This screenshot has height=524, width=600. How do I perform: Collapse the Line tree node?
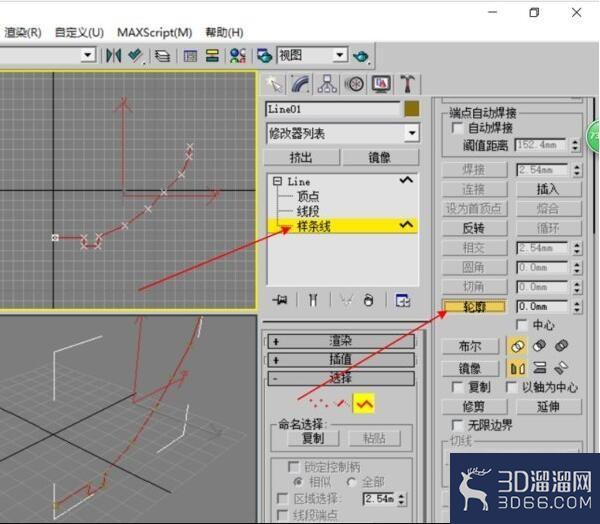tap(277, 181)
